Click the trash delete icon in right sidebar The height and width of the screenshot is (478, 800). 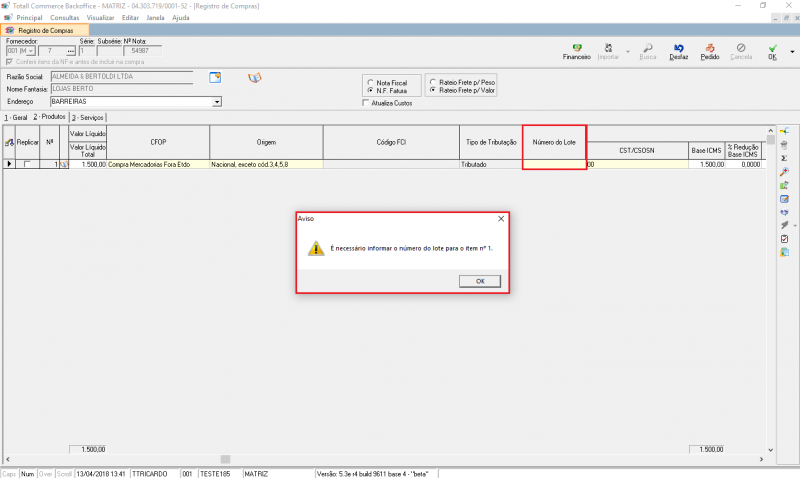click(784, 145)
